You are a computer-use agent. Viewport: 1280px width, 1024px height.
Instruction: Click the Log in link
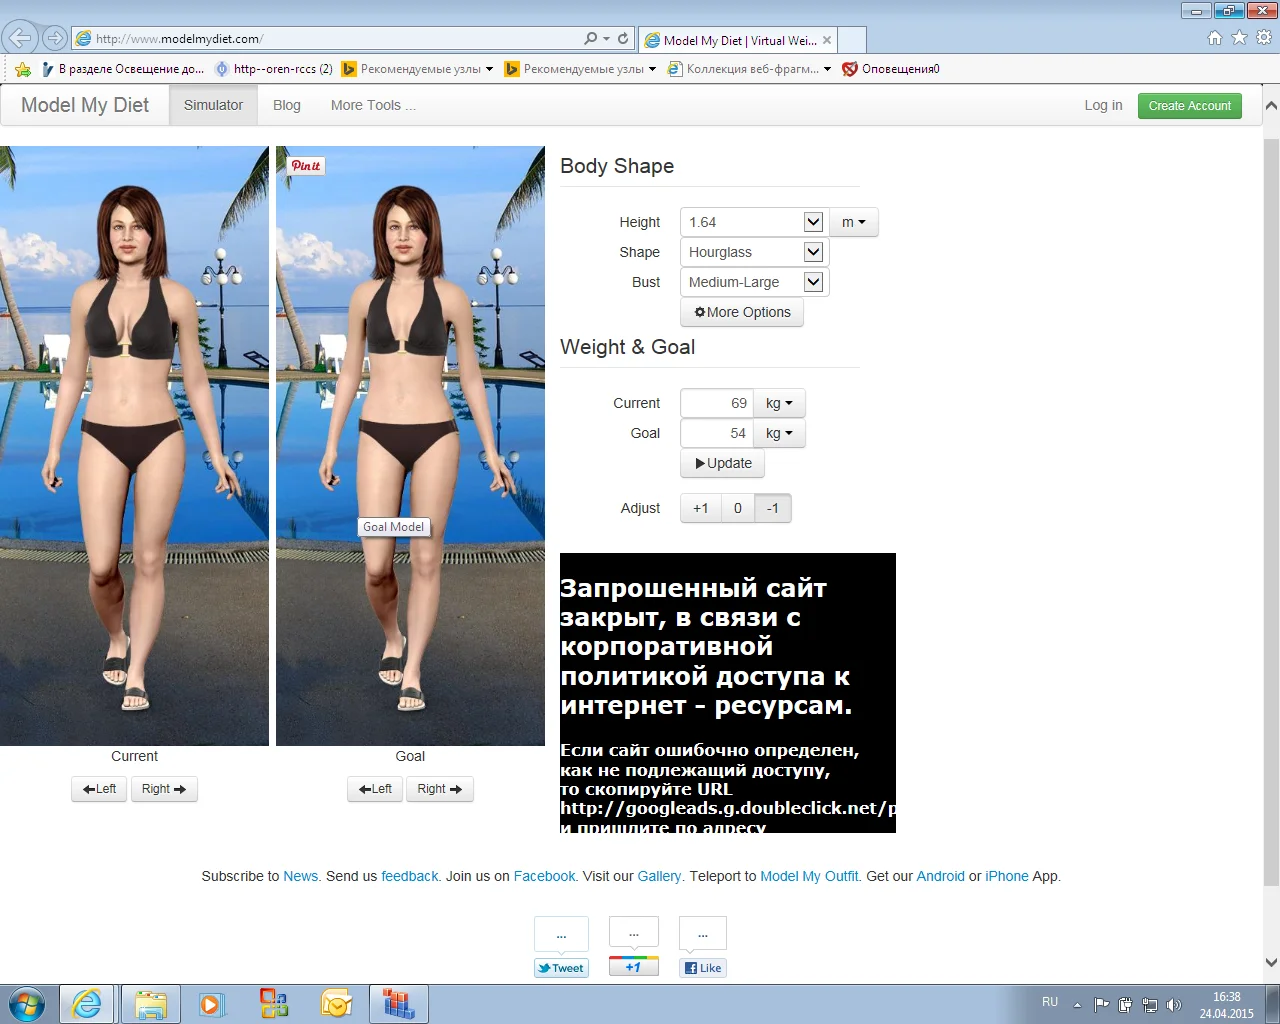(1103, 105)
